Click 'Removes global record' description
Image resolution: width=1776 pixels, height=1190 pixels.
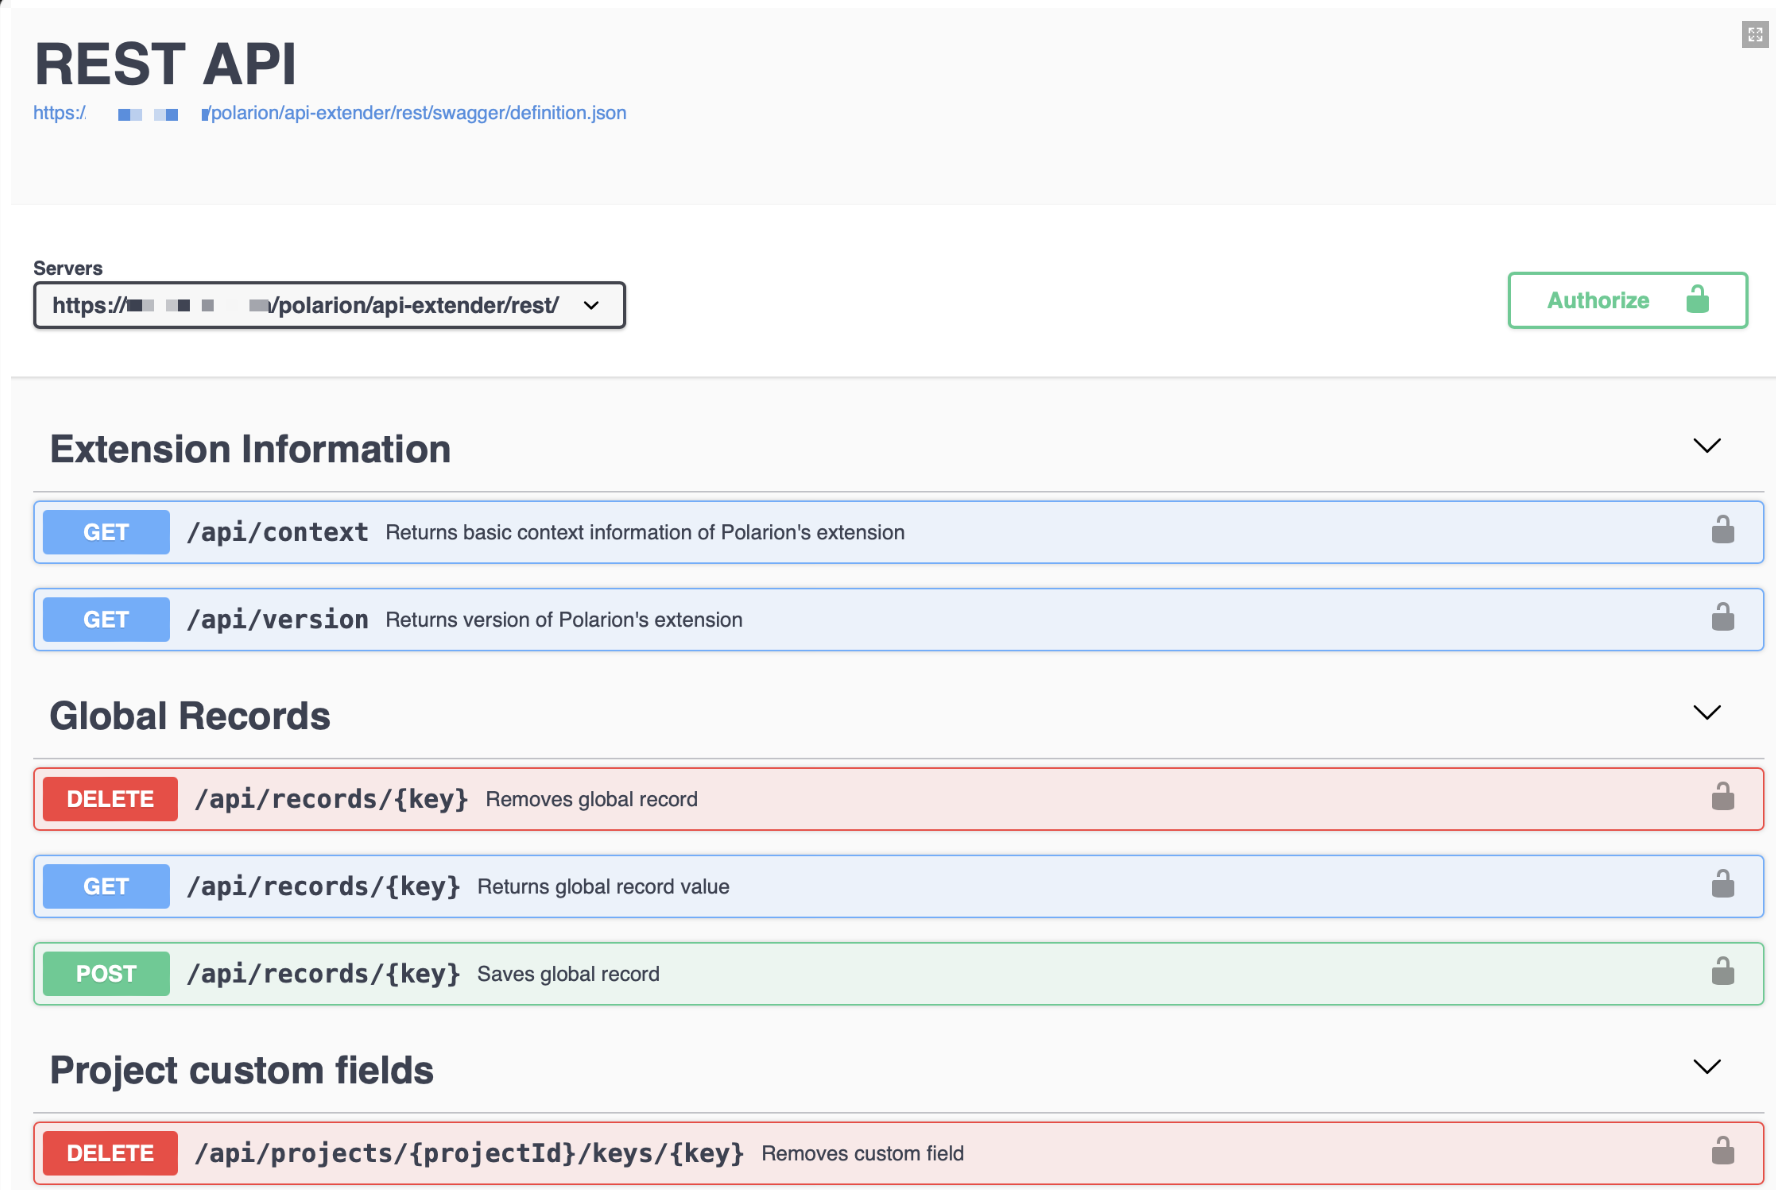tap(592, 799)
